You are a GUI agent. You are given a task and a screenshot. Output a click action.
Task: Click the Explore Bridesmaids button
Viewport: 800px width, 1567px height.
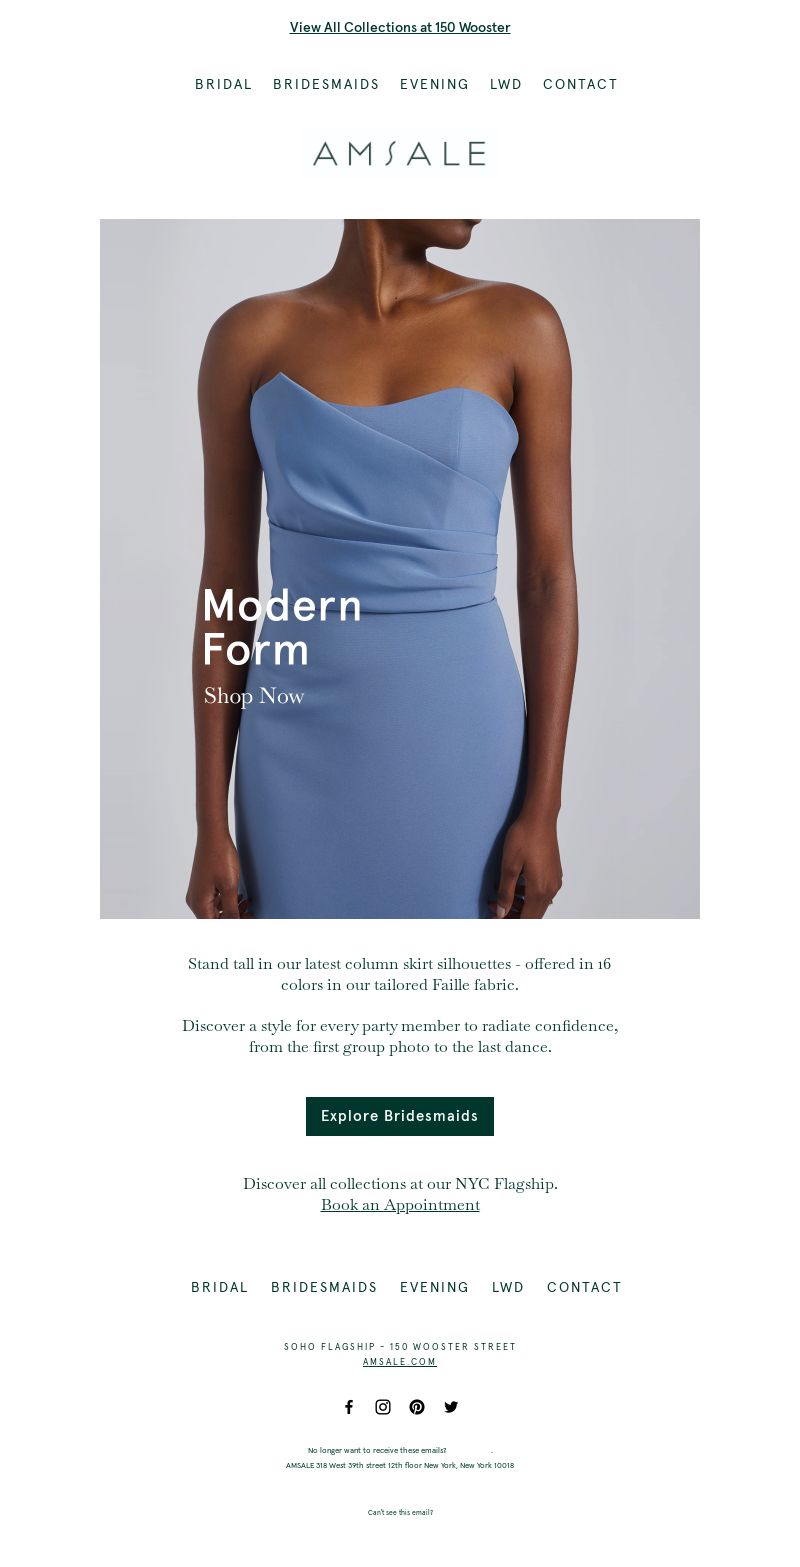pos(400,1116)
